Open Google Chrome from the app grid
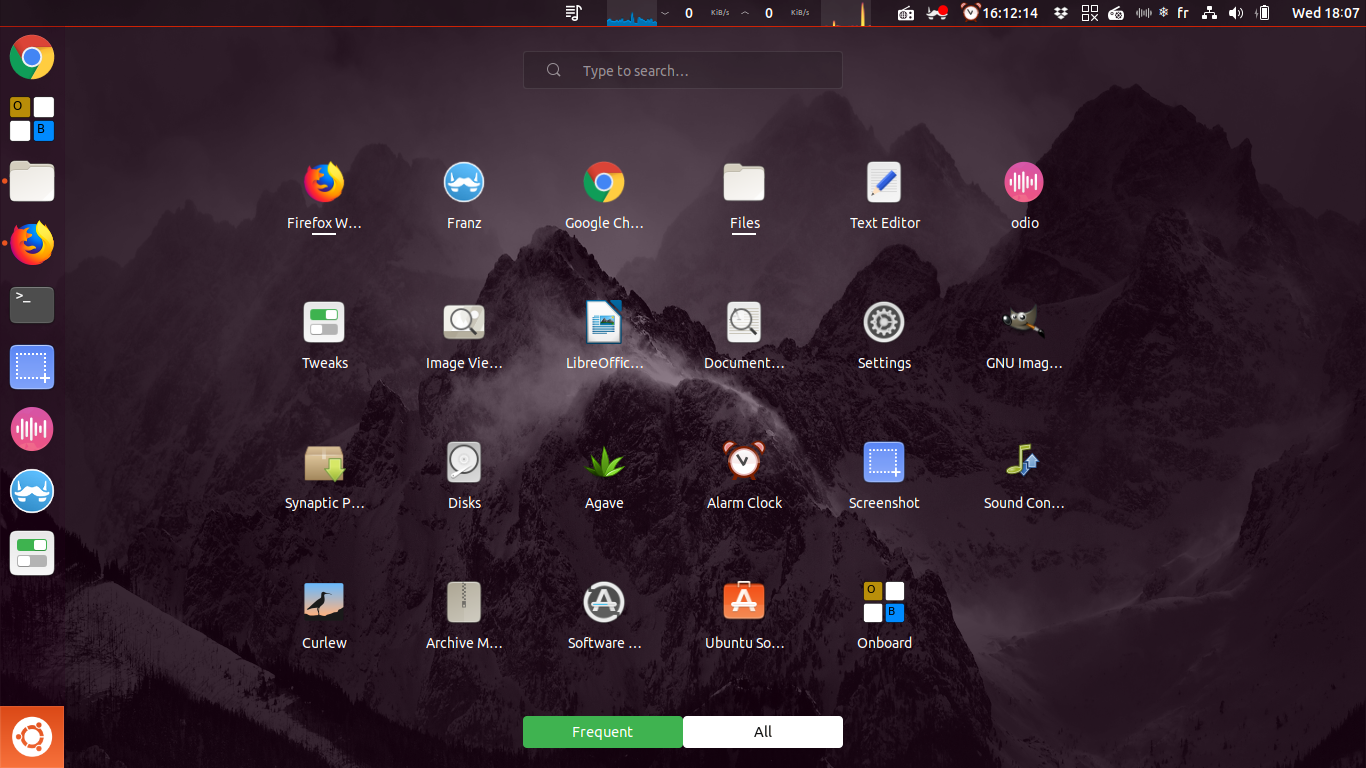This screenshot has height=768, width=1366. click(604, 196)
